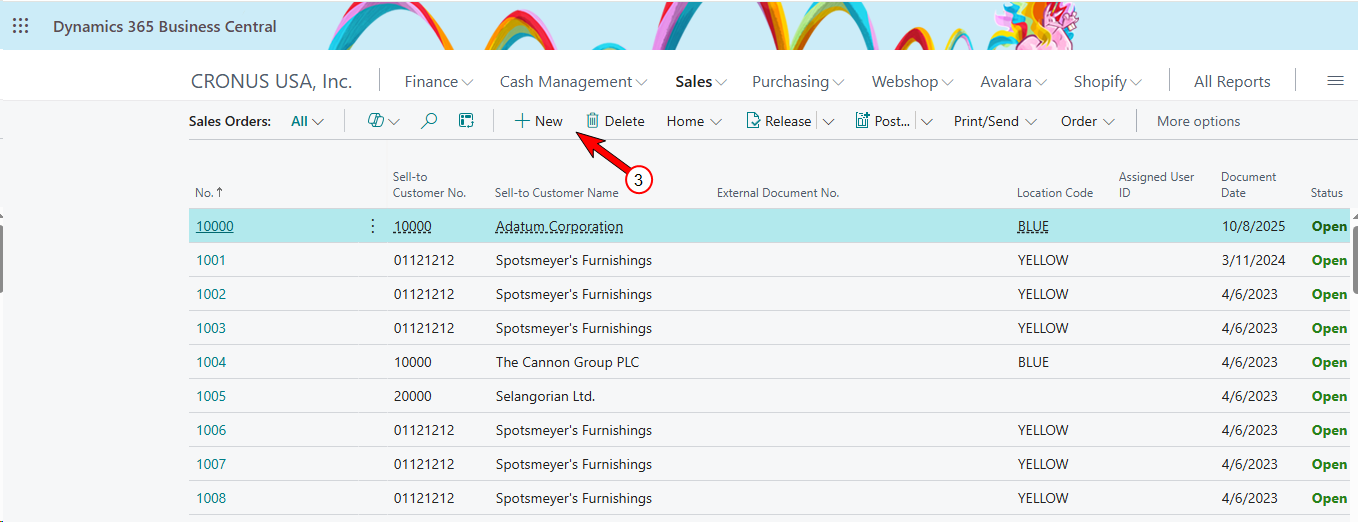Viewport: 1358px width, 522px height.
Task: Click the Sell-to Customer Name column header
Action: click(557, 193)
